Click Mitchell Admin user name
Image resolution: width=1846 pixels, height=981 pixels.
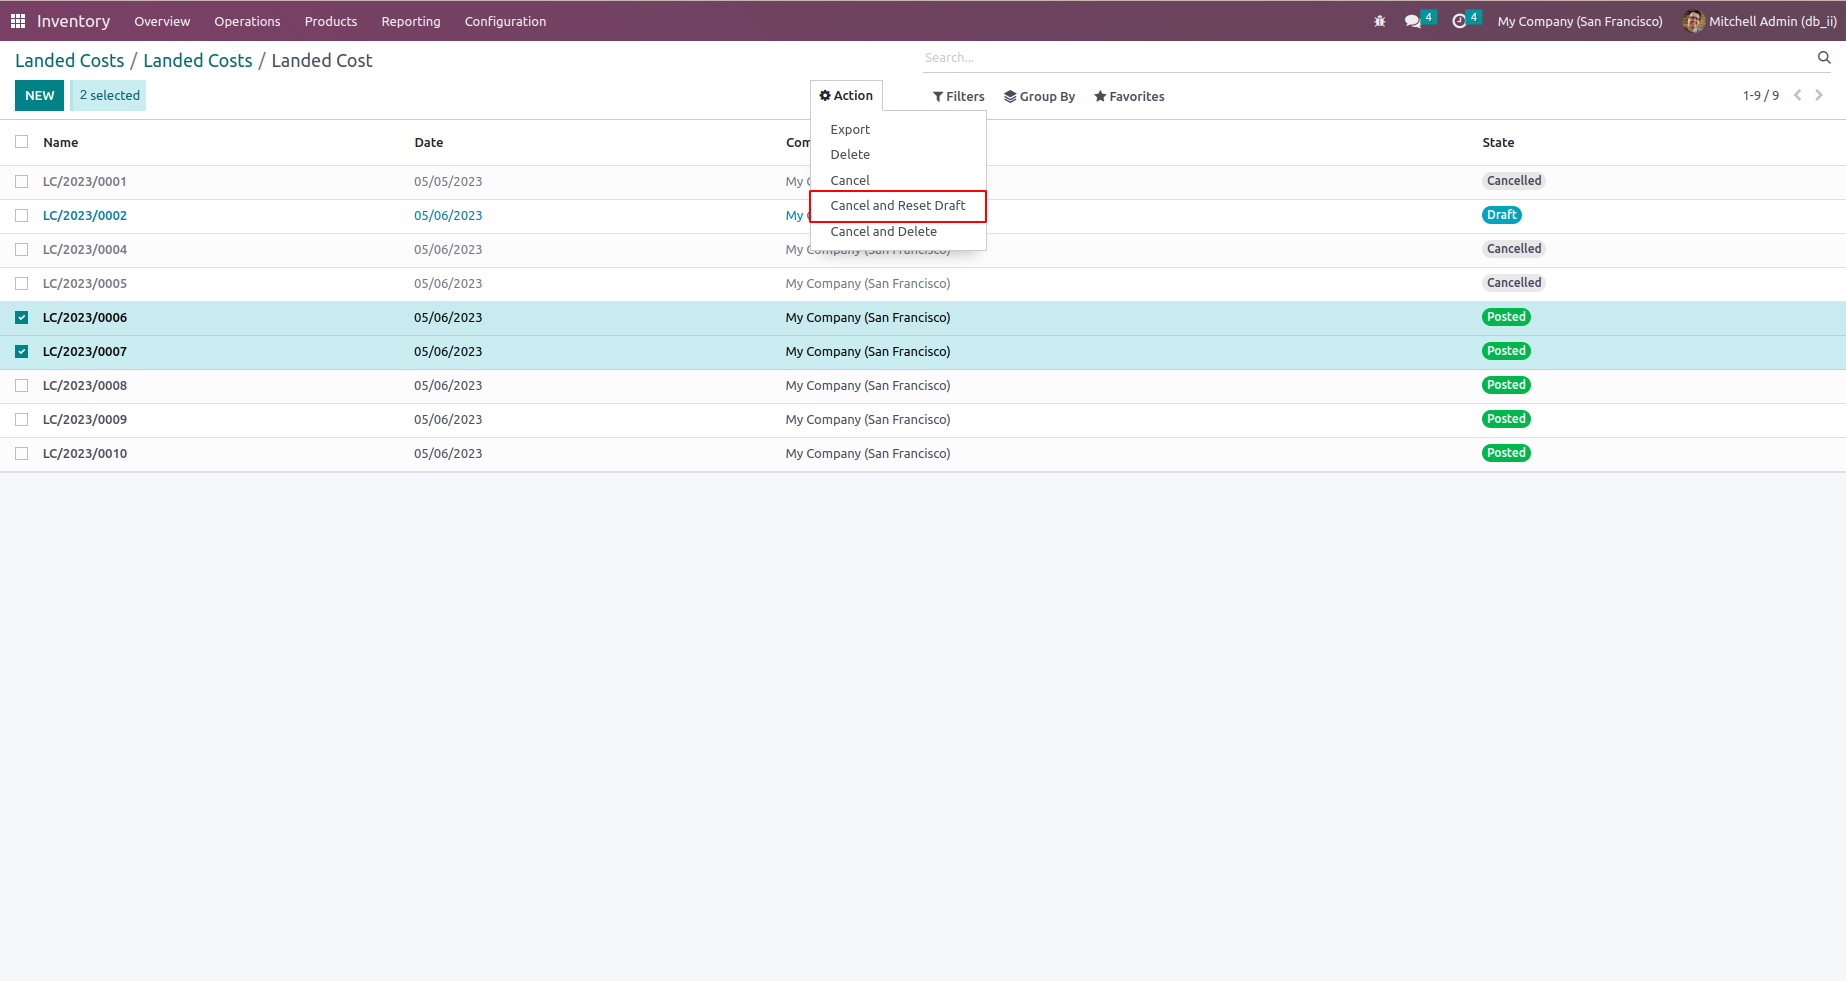coord(1773,21)
